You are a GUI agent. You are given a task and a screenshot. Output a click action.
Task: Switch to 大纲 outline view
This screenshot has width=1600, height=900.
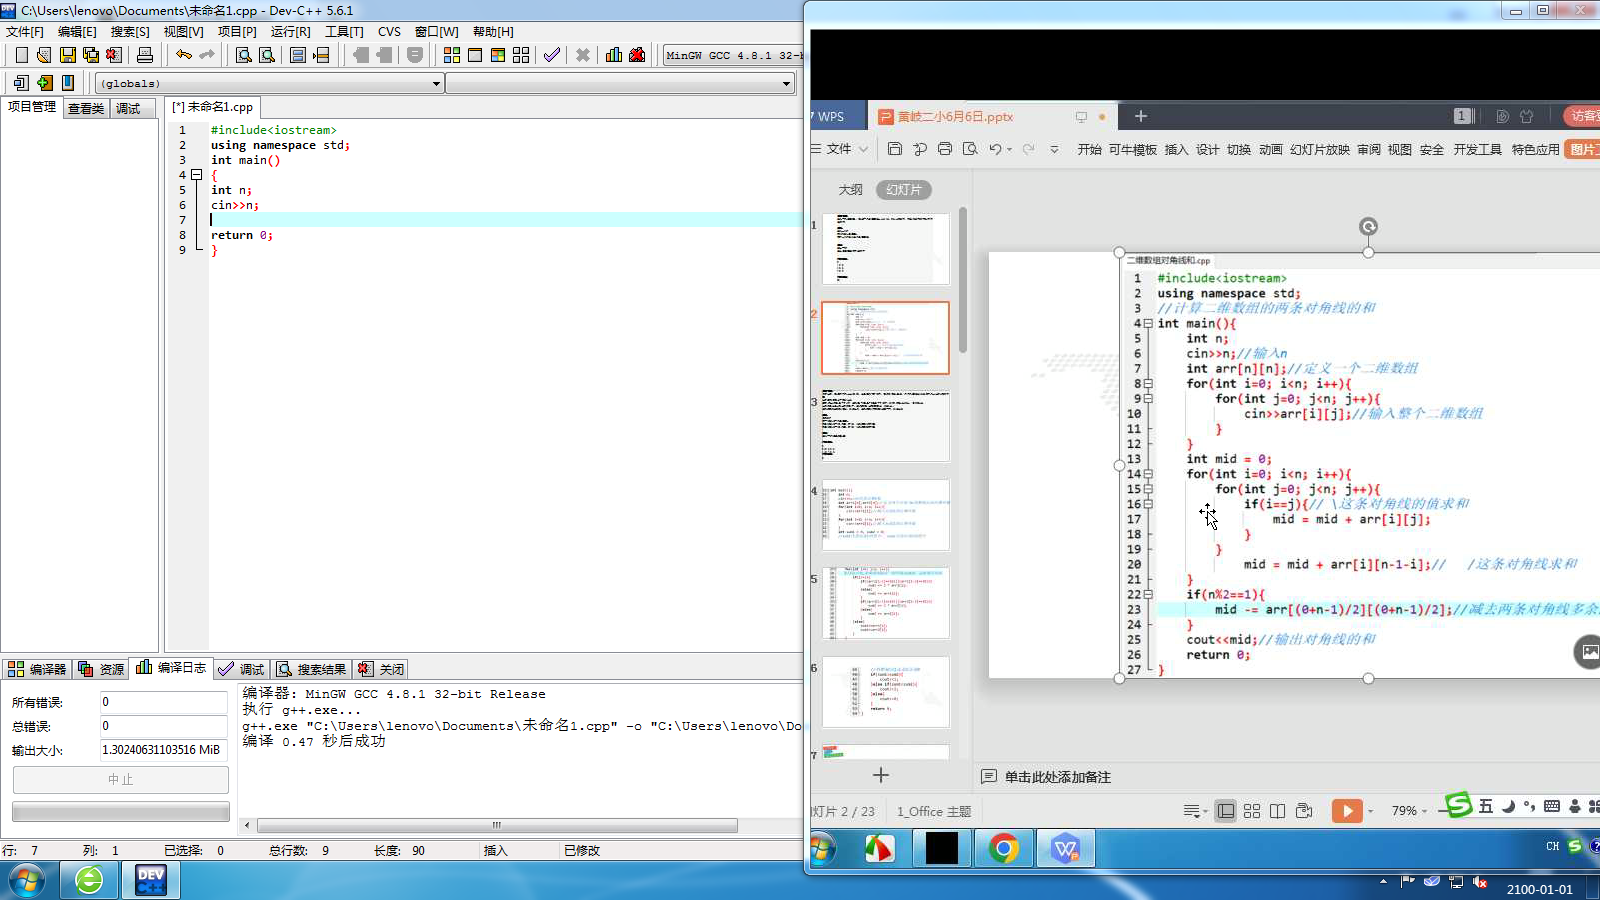(x=850, y=189)
